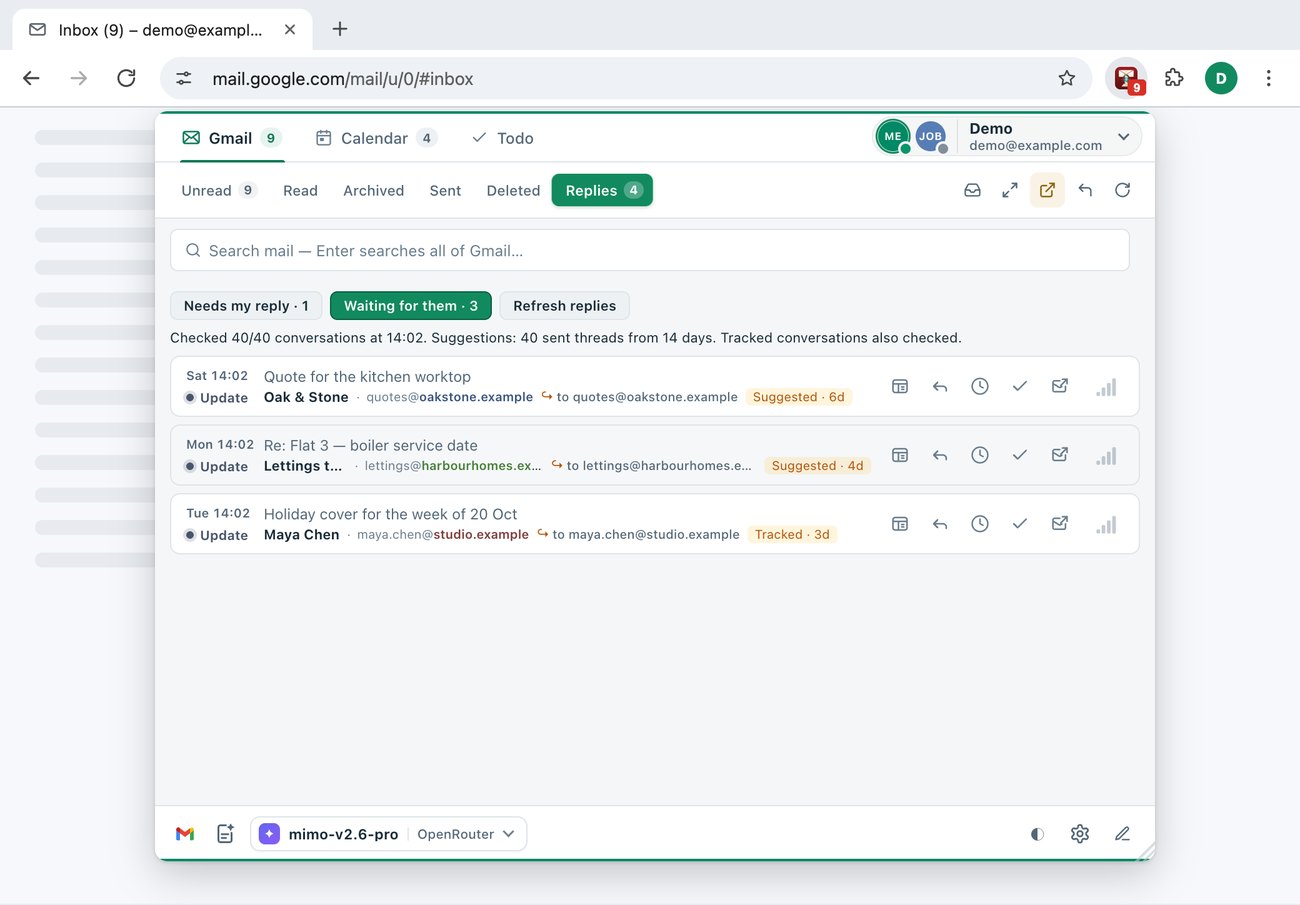Switch to the Calendar tab
1300x905 pixels.
click(376, 138)
